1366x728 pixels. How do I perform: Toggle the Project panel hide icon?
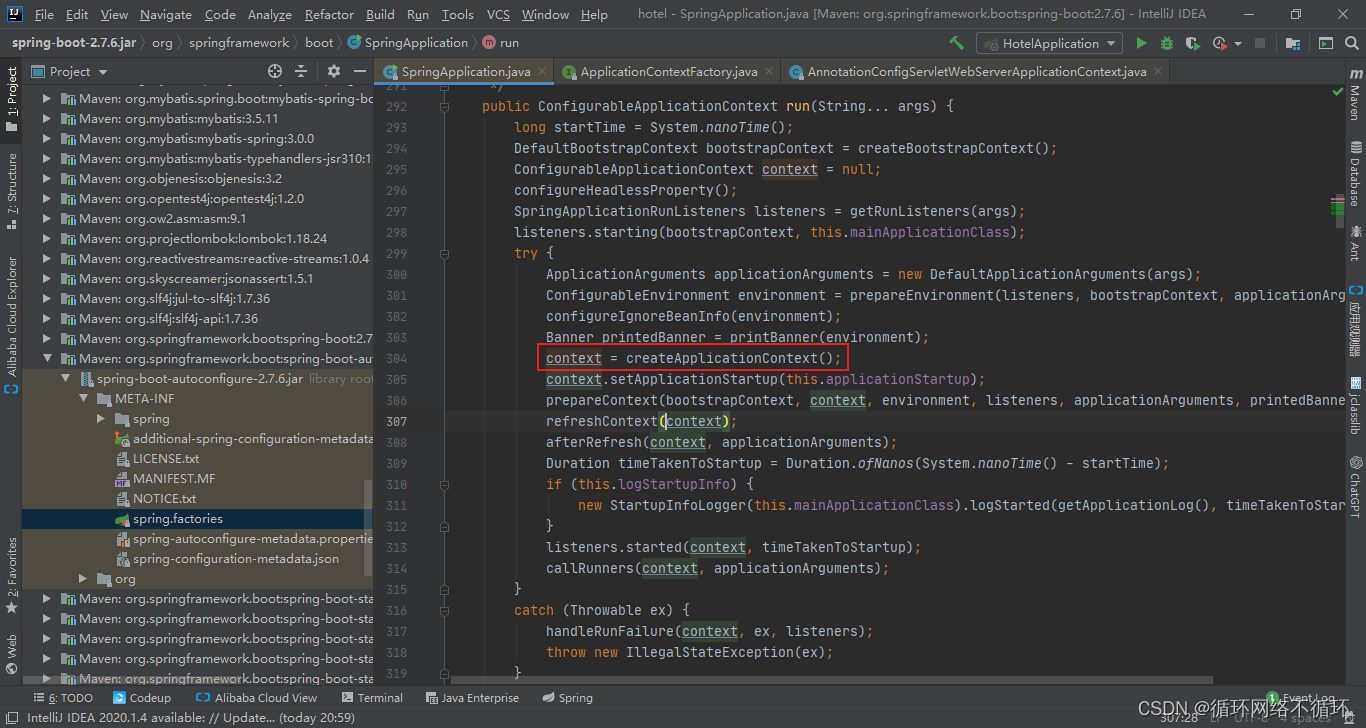[x=359, y=71]
